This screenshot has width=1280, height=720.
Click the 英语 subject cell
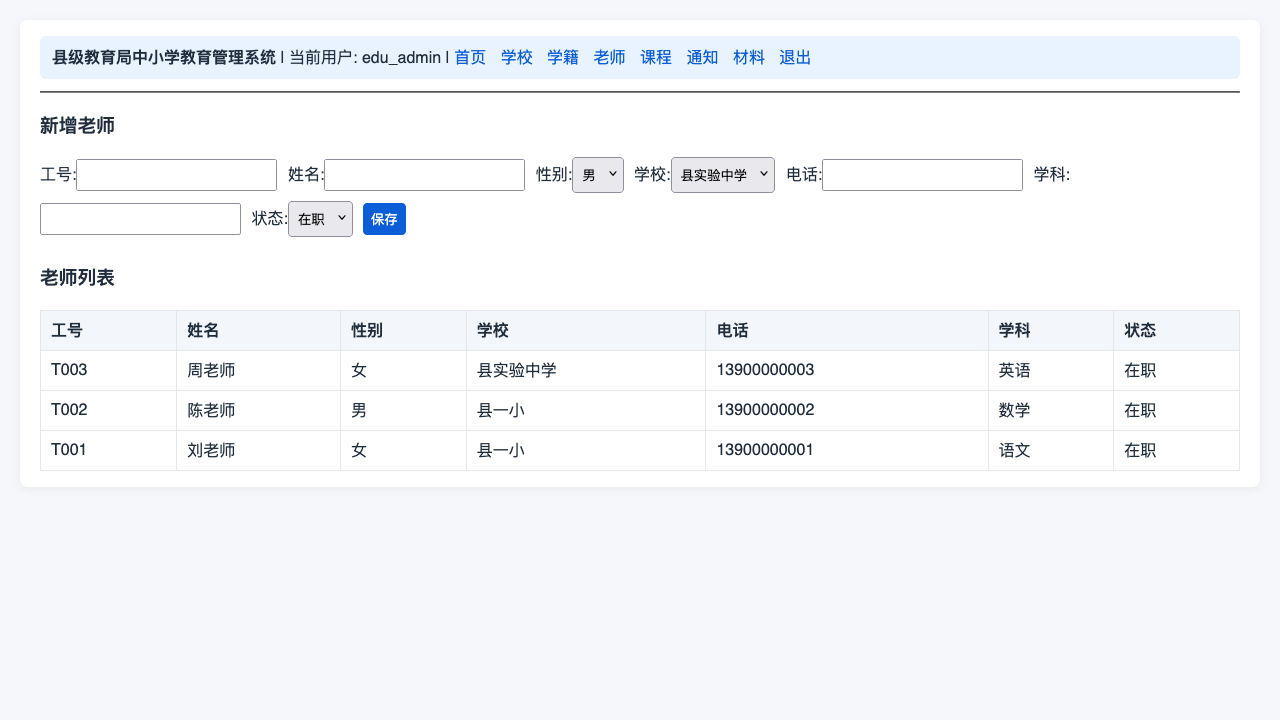[x=1051, y=370]
